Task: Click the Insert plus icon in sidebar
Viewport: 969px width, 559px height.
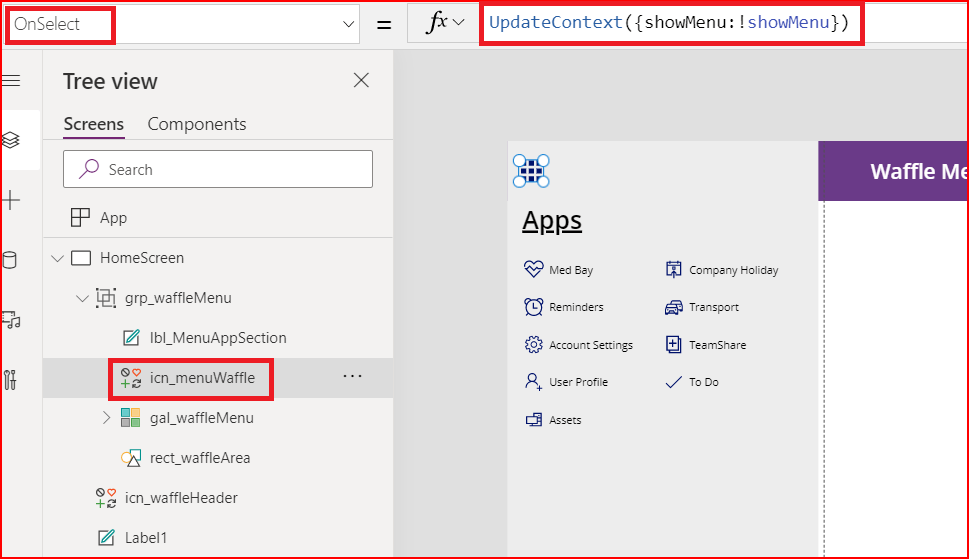Action: 11,201
